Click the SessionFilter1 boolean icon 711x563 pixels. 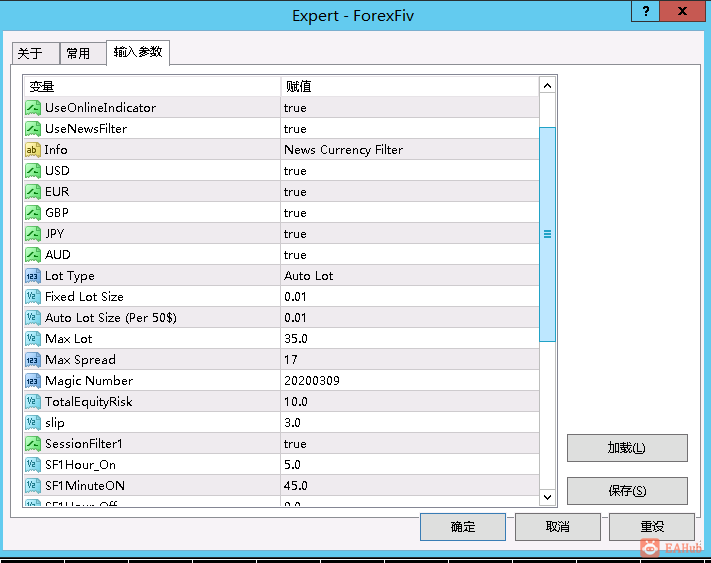click(x=33, y=444)
